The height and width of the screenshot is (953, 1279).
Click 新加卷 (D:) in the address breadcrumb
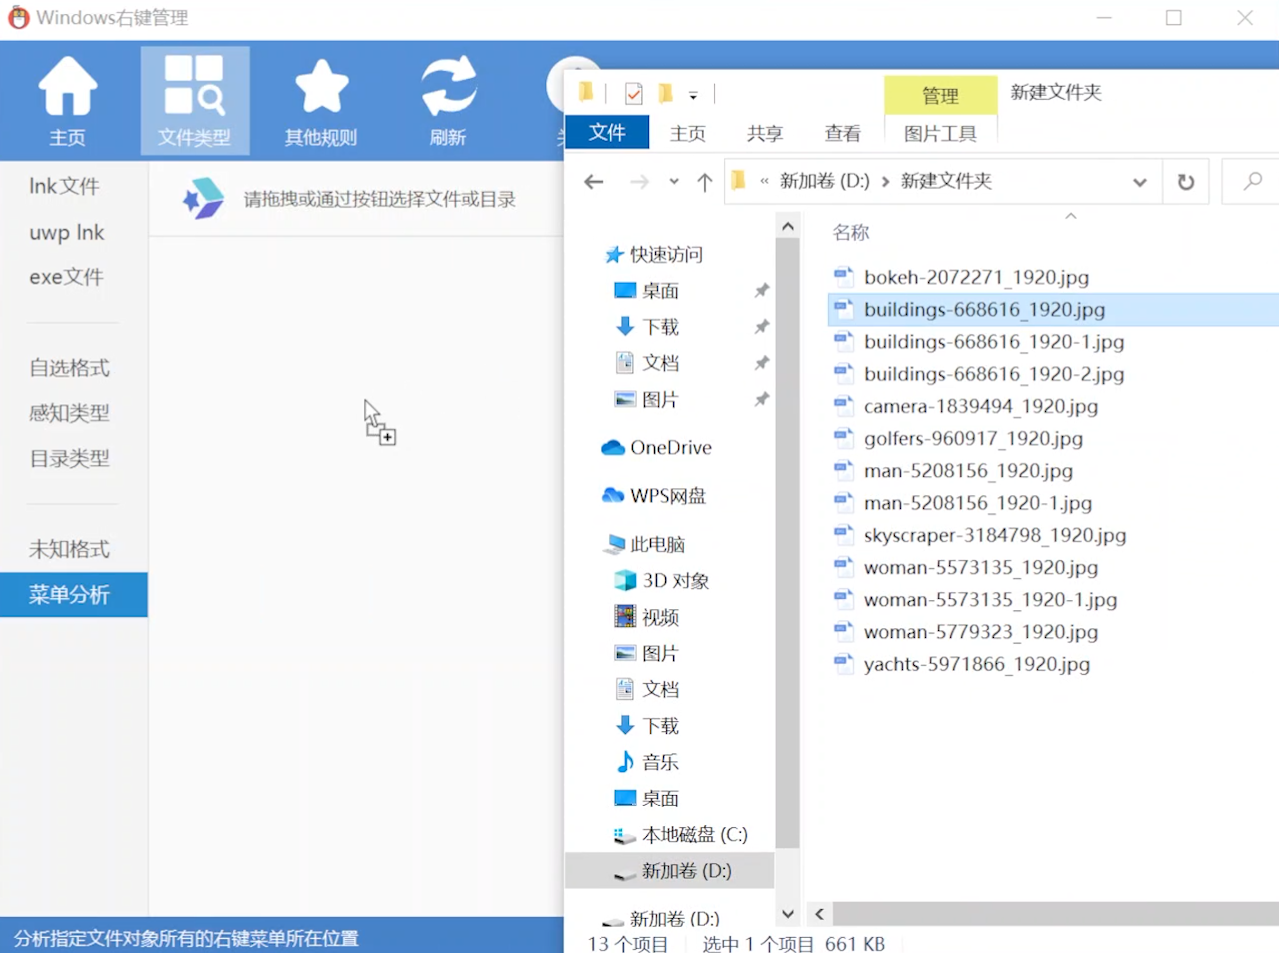tap(825, 181)
